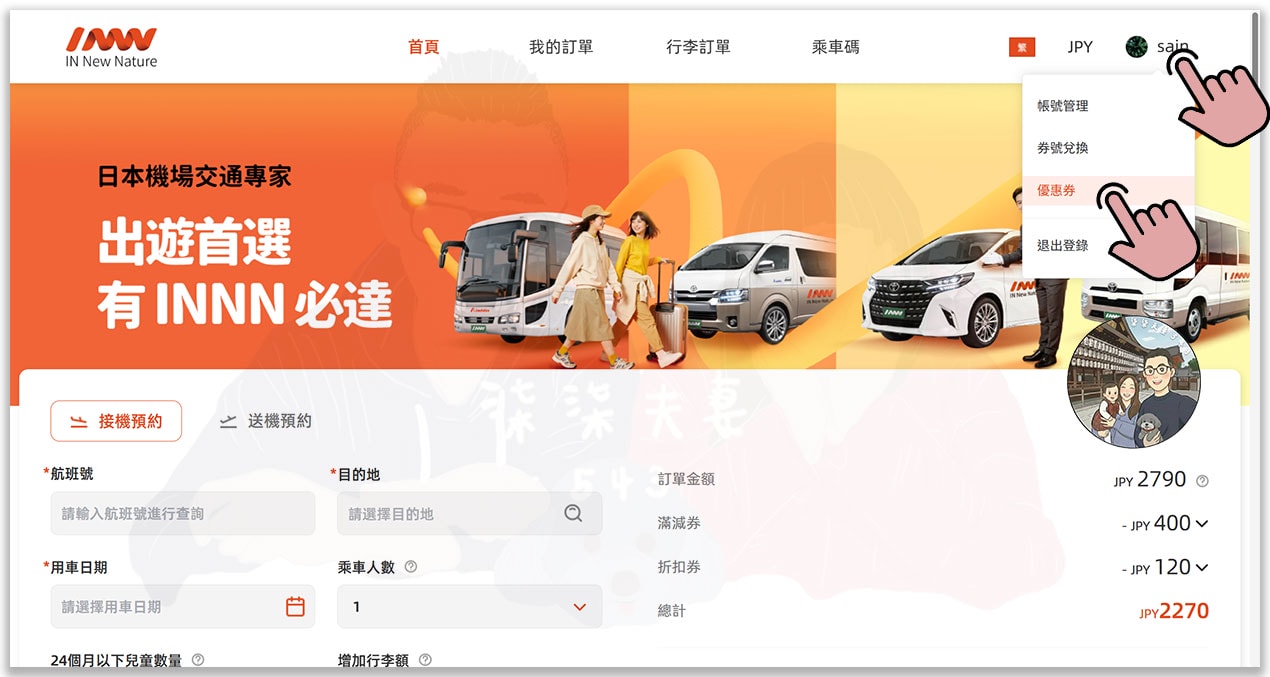
Task: Click the search icon in the destination field
Action: point(573,513)
